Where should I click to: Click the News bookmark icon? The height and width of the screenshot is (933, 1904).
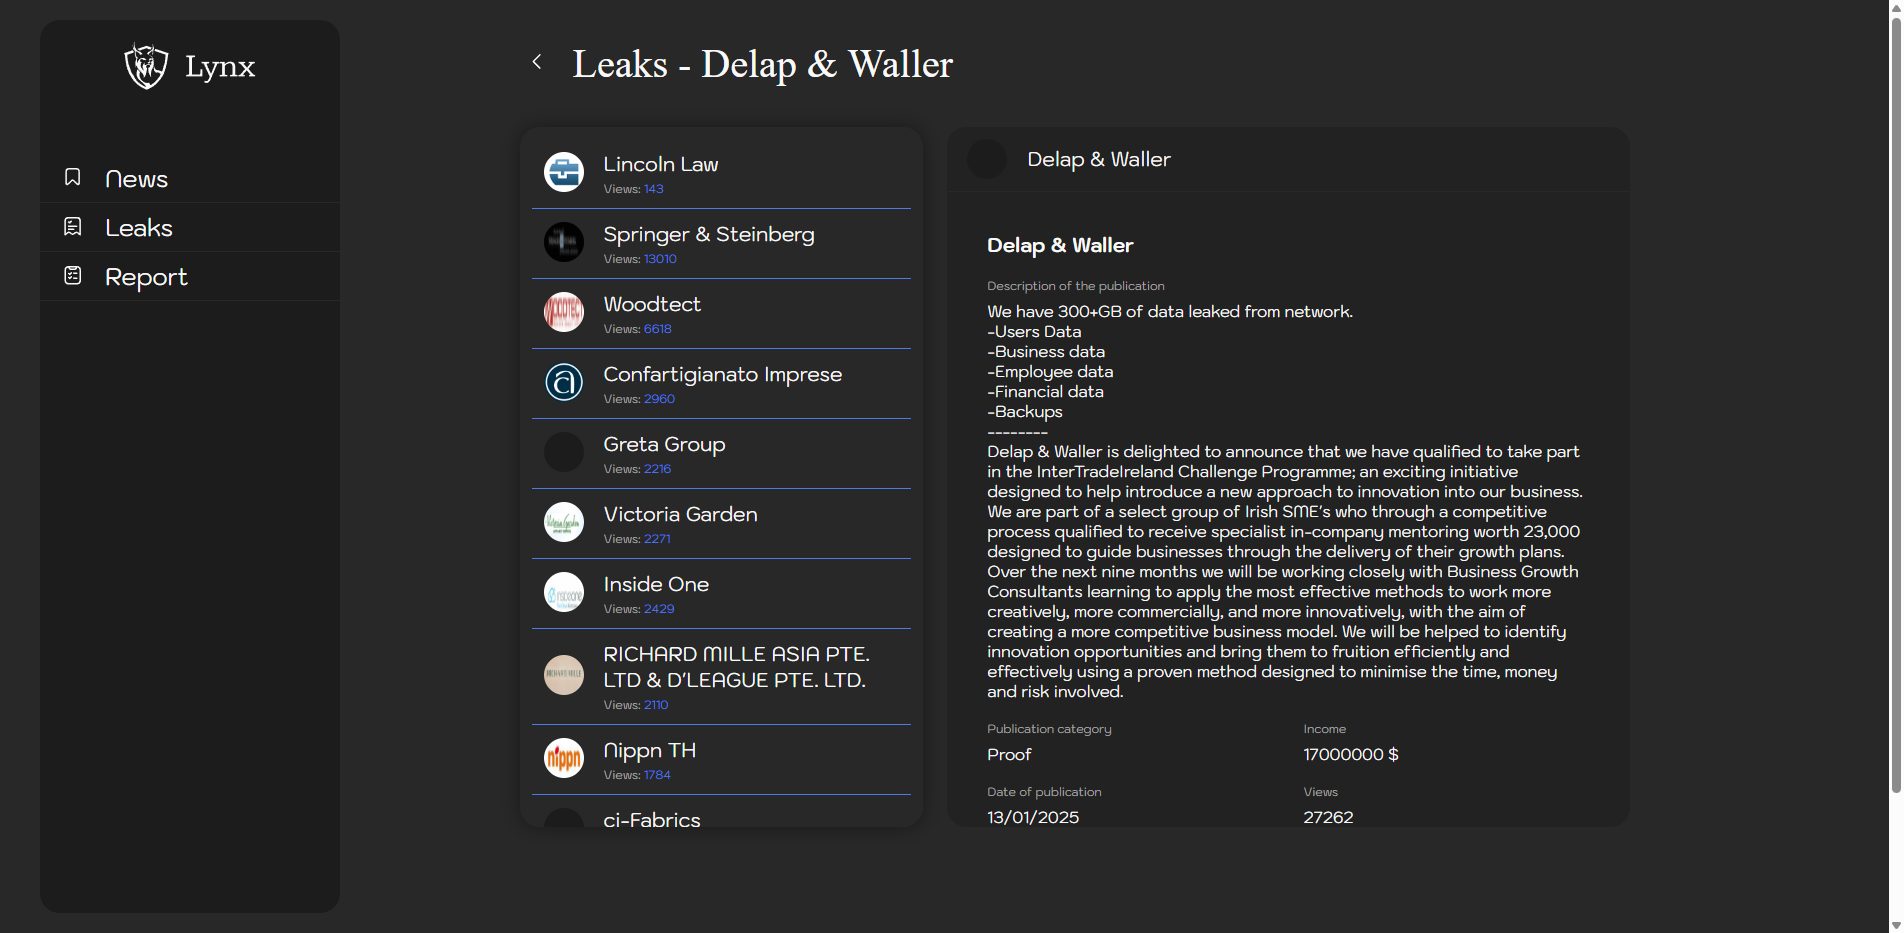[x=73, y=177]
